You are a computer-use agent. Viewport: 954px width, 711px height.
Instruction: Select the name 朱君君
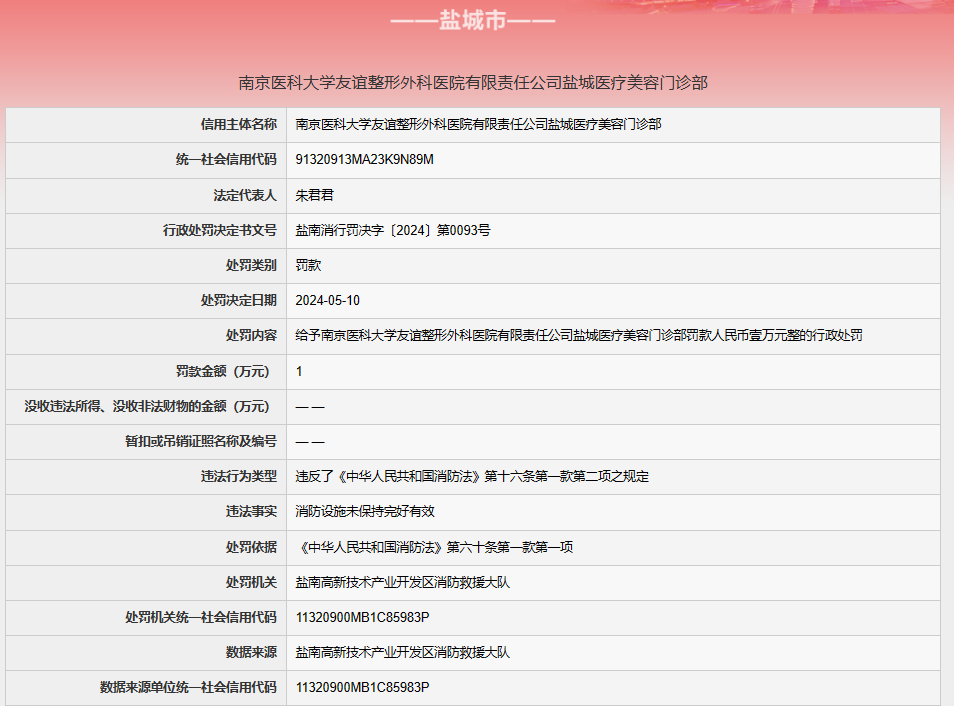(315, 195)
